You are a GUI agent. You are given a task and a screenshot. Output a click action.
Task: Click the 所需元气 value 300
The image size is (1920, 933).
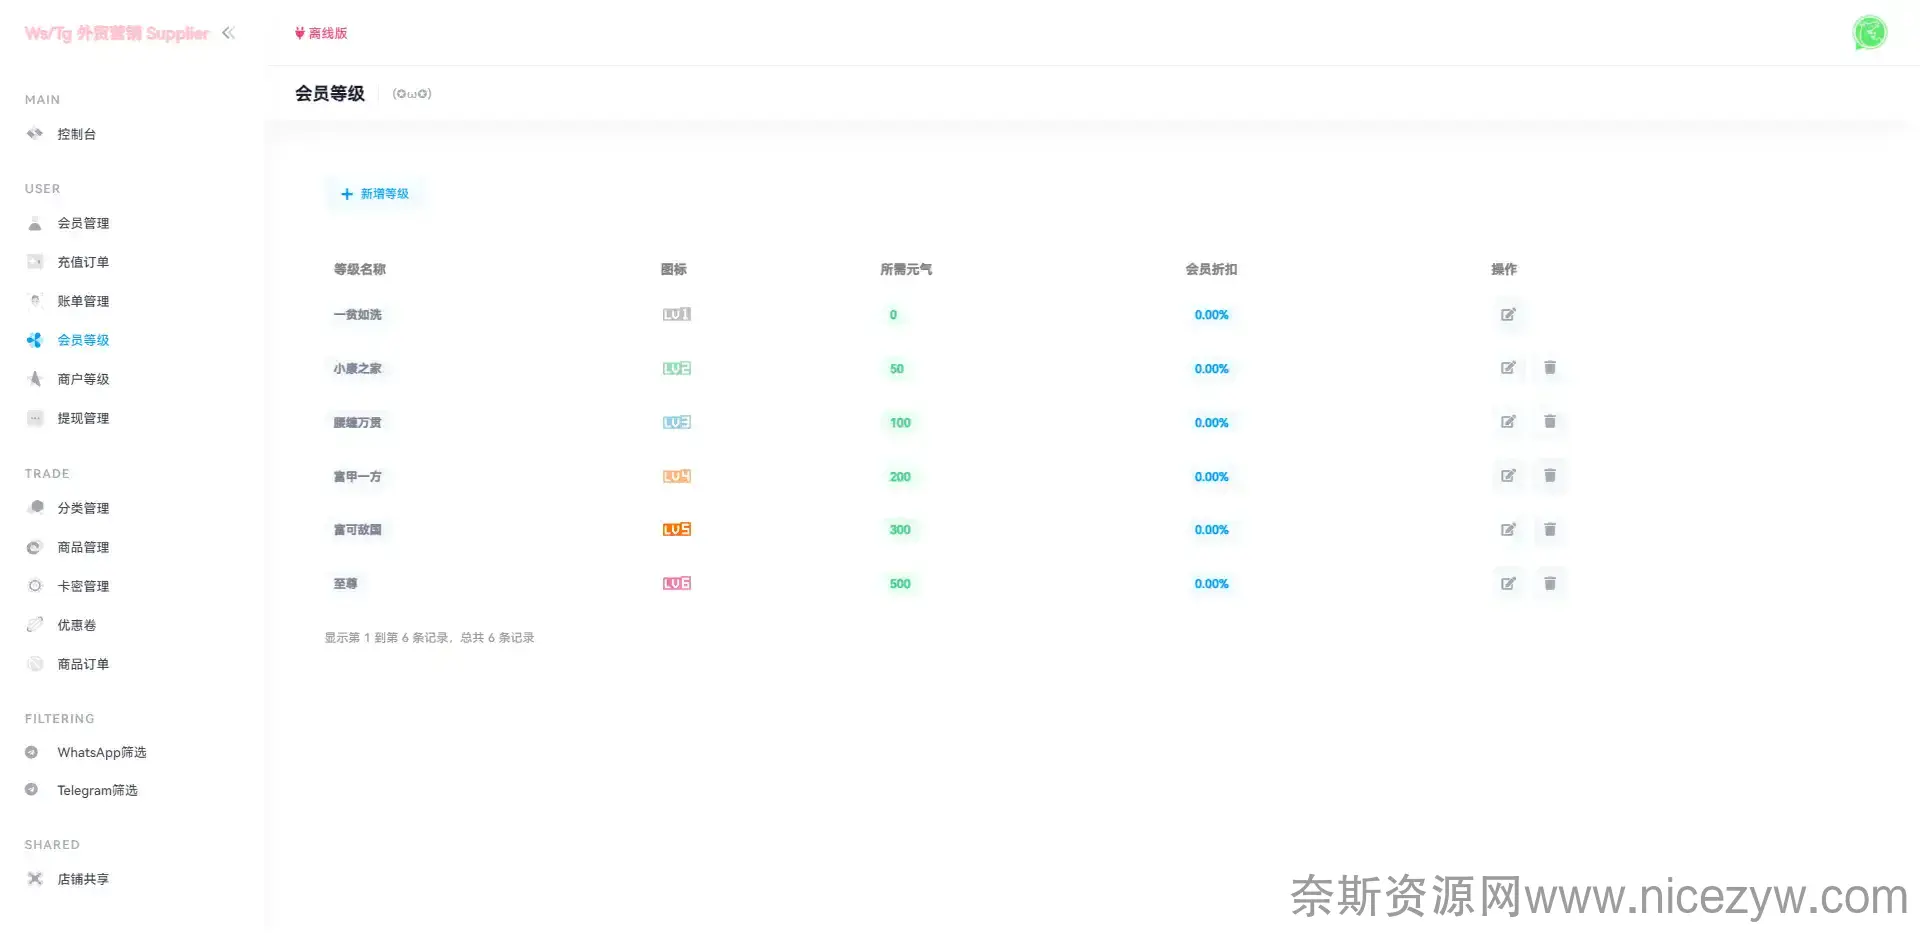click(x=901, y=530)
